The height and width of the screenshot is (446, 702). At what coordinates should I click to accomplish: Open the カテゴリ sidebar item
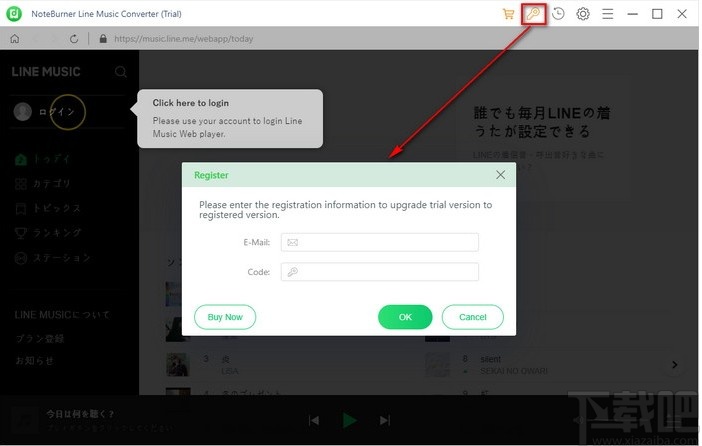click(43, 184)
